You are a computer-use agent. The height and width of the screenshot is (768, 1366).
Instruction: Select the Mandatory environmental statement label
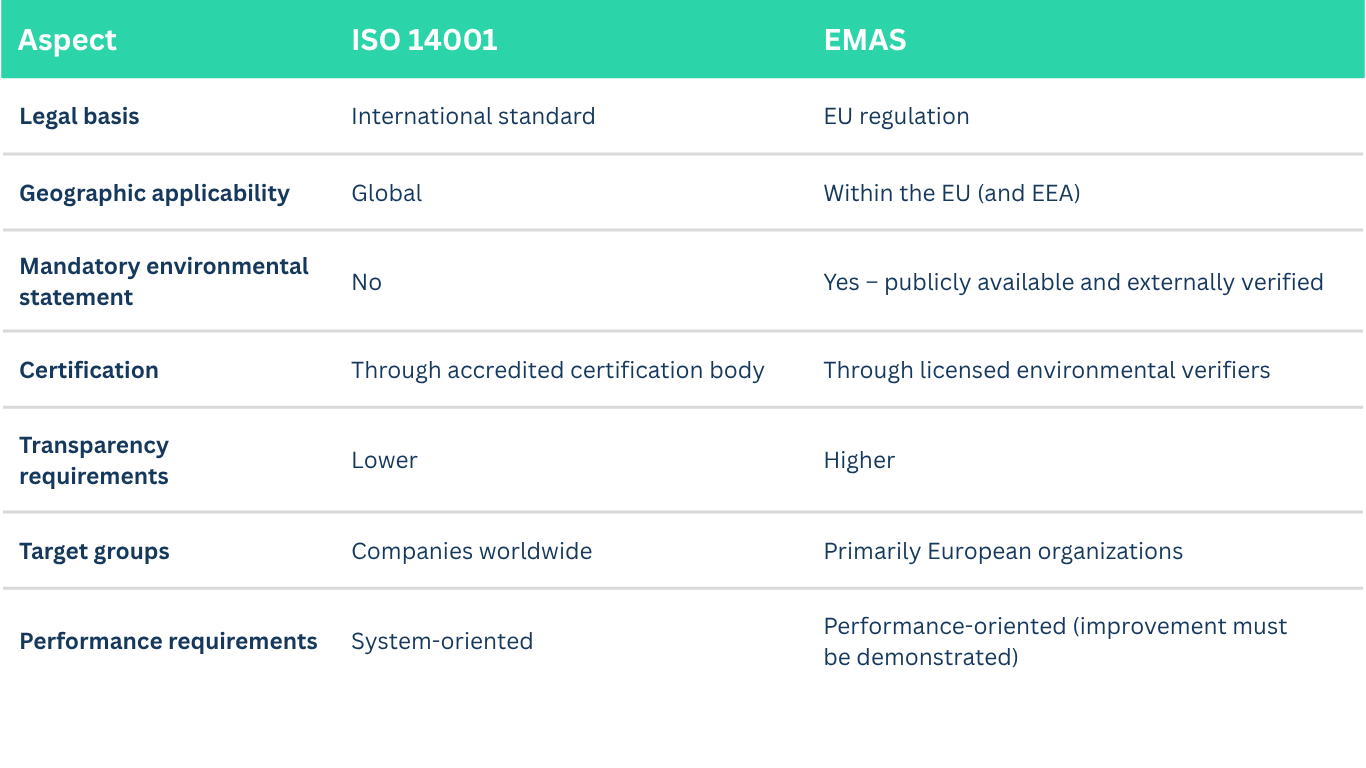(164, 282)
